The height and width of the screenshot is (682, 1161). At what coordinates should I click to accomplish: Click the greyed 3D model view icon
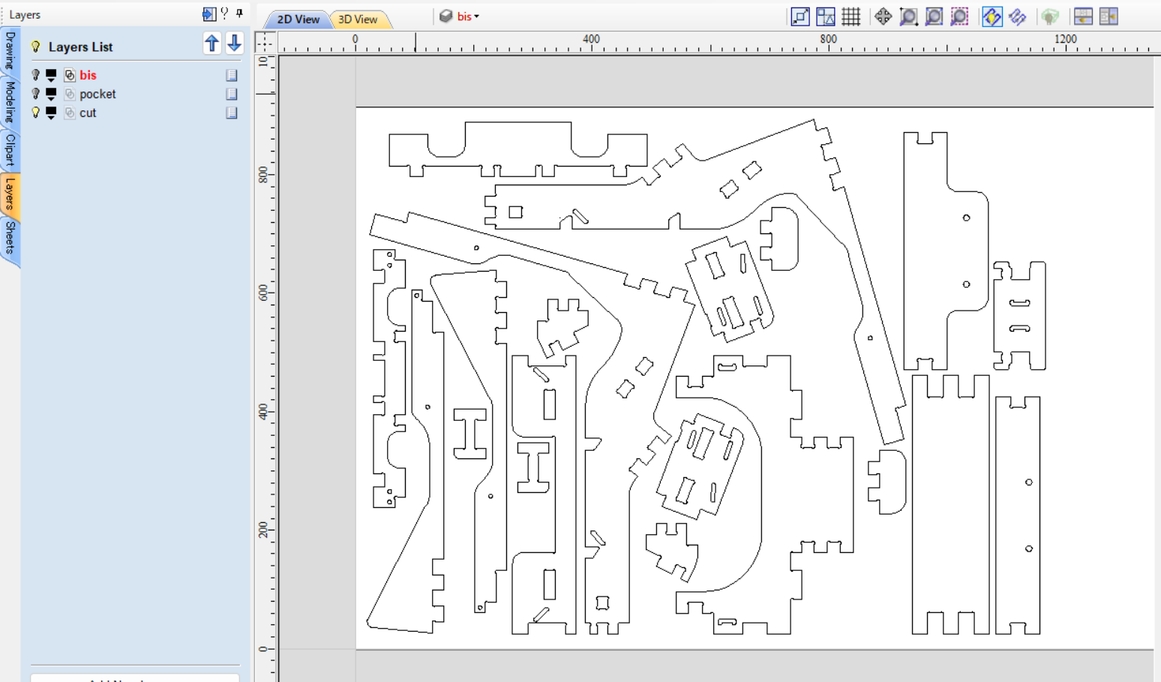click(x=1050, y=16)
